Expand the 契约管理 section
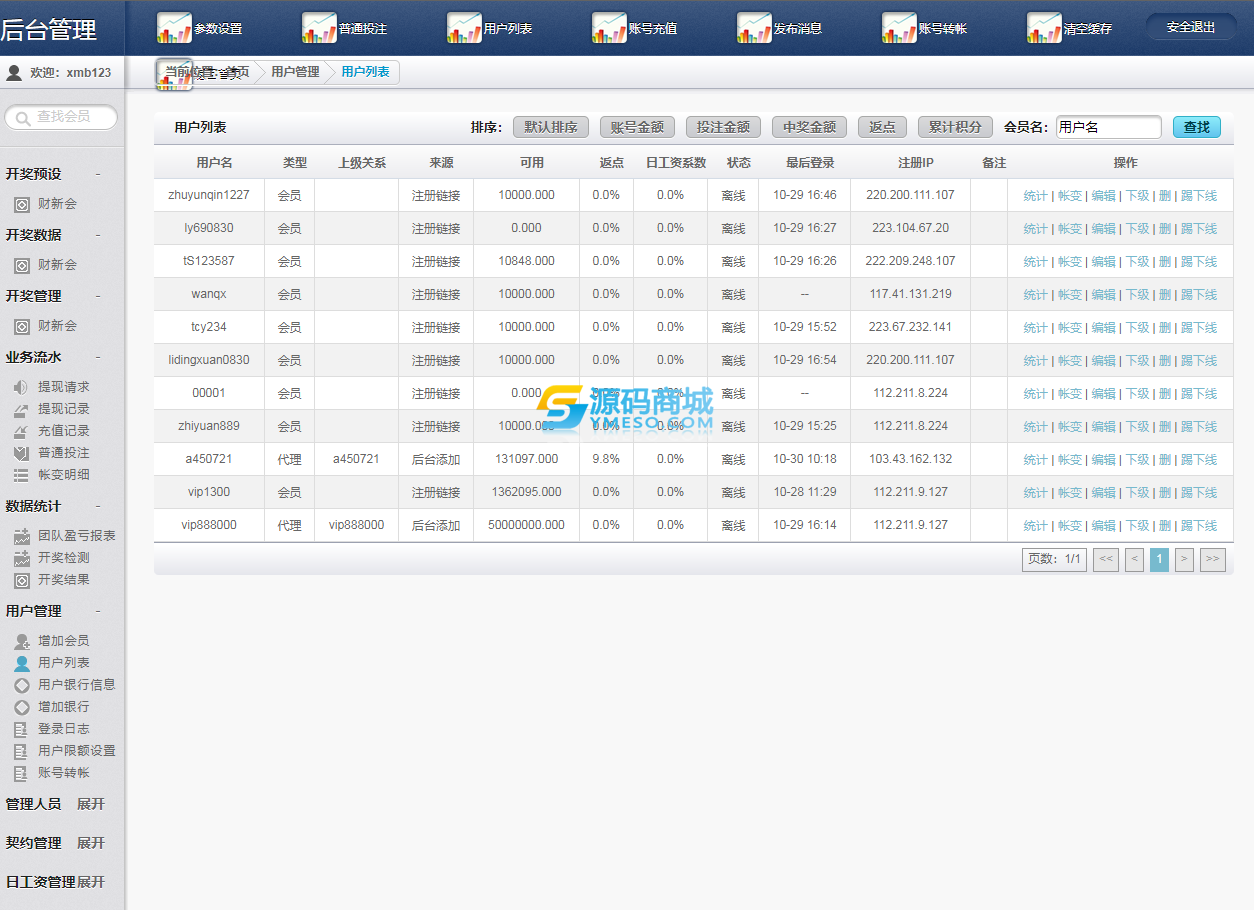The height and width of the screenshot is (910, 1254). point(91,843)
